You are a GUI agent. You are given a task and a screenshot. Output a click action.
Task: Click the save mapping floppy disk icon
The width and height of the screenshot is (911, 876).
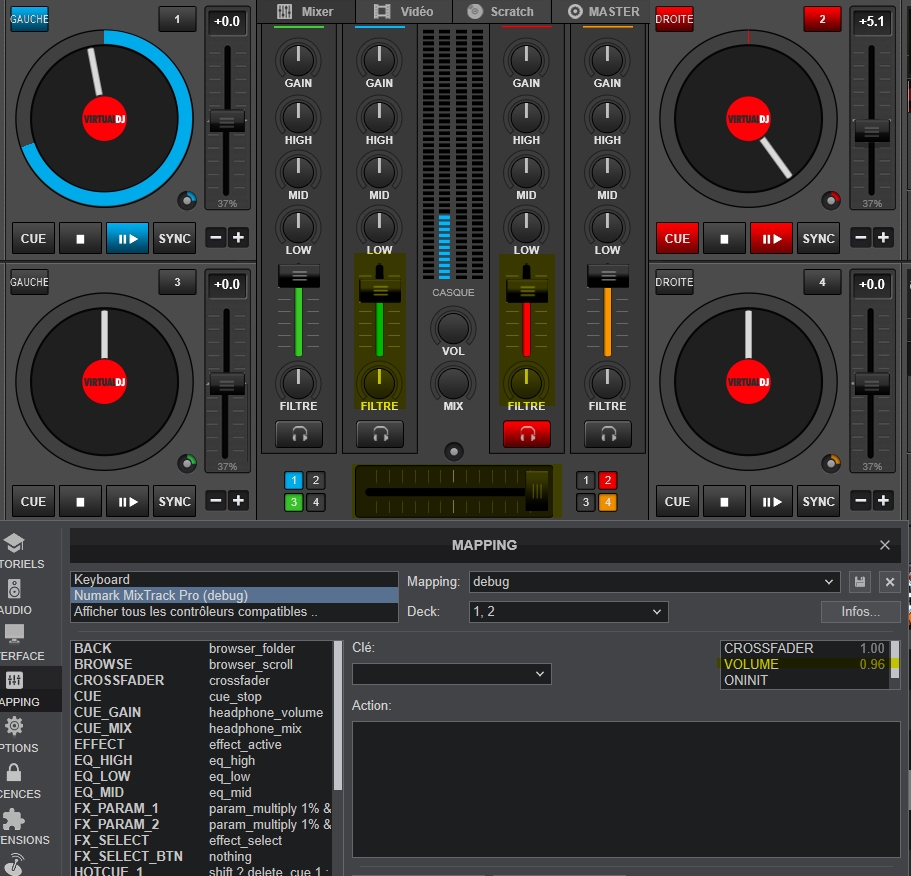tap(860, 581)
